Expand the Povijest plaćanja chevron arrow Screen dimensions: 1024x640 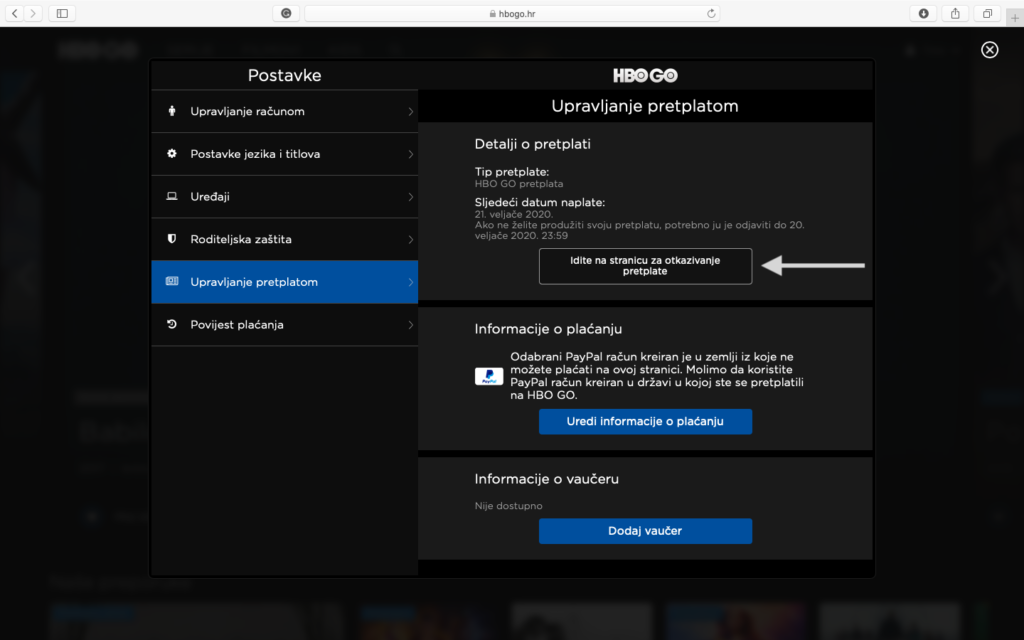tap(410, 325)
